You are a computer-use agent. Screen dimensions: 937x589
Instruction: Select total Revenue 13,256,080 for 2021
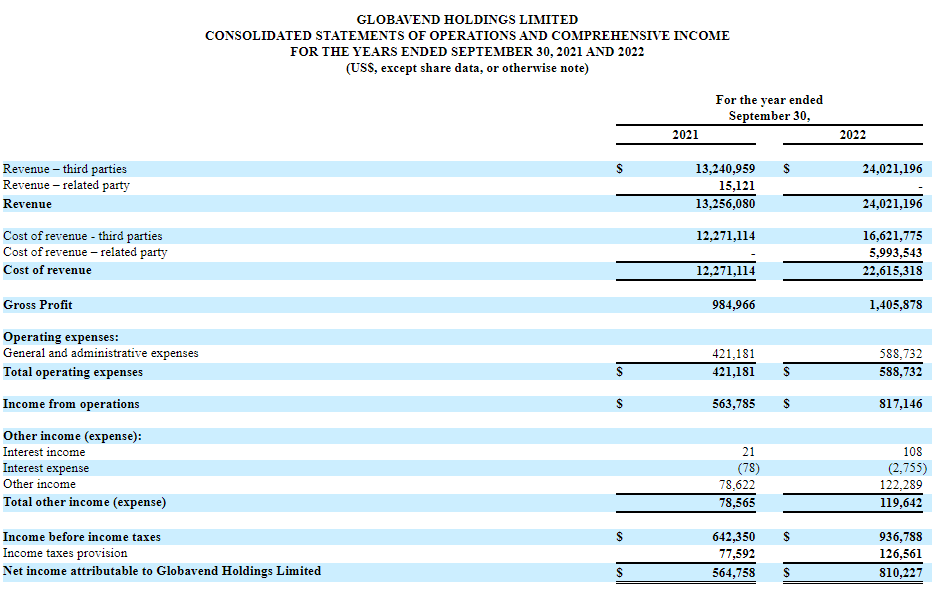click(x=725, y=204)
